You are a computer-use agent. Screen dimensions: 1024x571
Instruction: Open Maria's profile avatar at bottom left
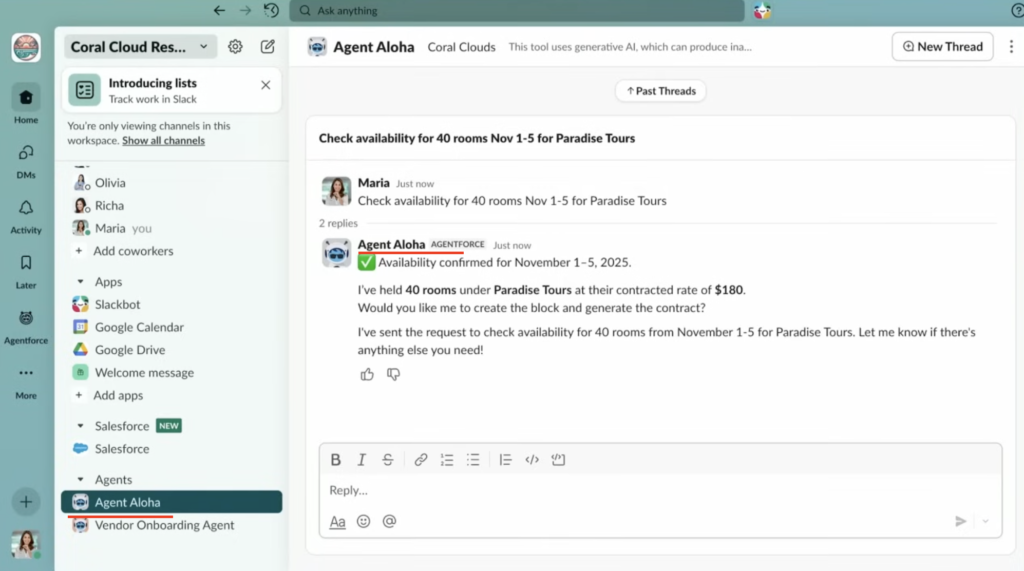pyautogui.click(x=25, y=544)
